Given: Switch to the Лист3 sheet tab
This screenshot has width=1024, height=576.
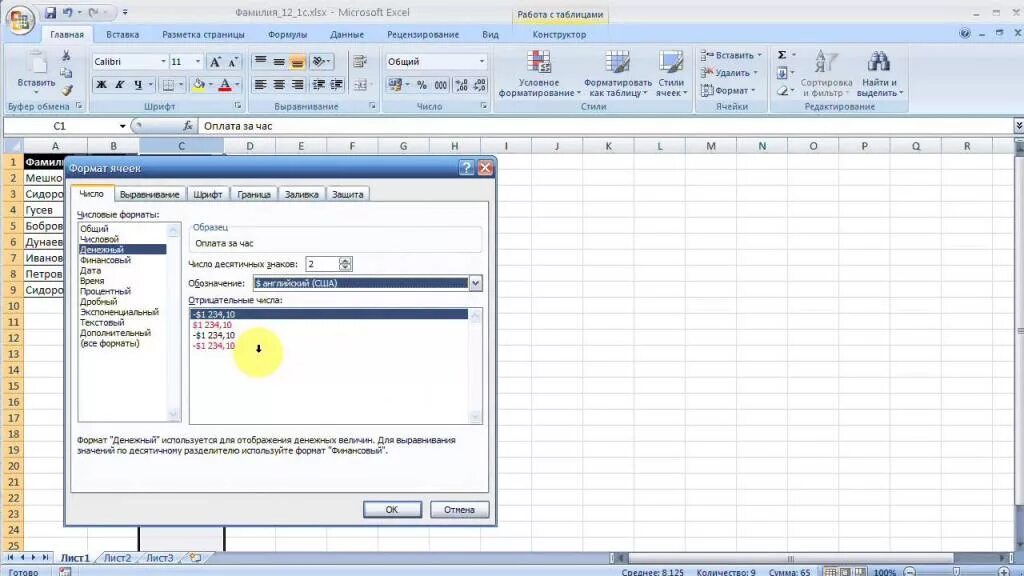Looking at the screenshot, I should [159, 558].
